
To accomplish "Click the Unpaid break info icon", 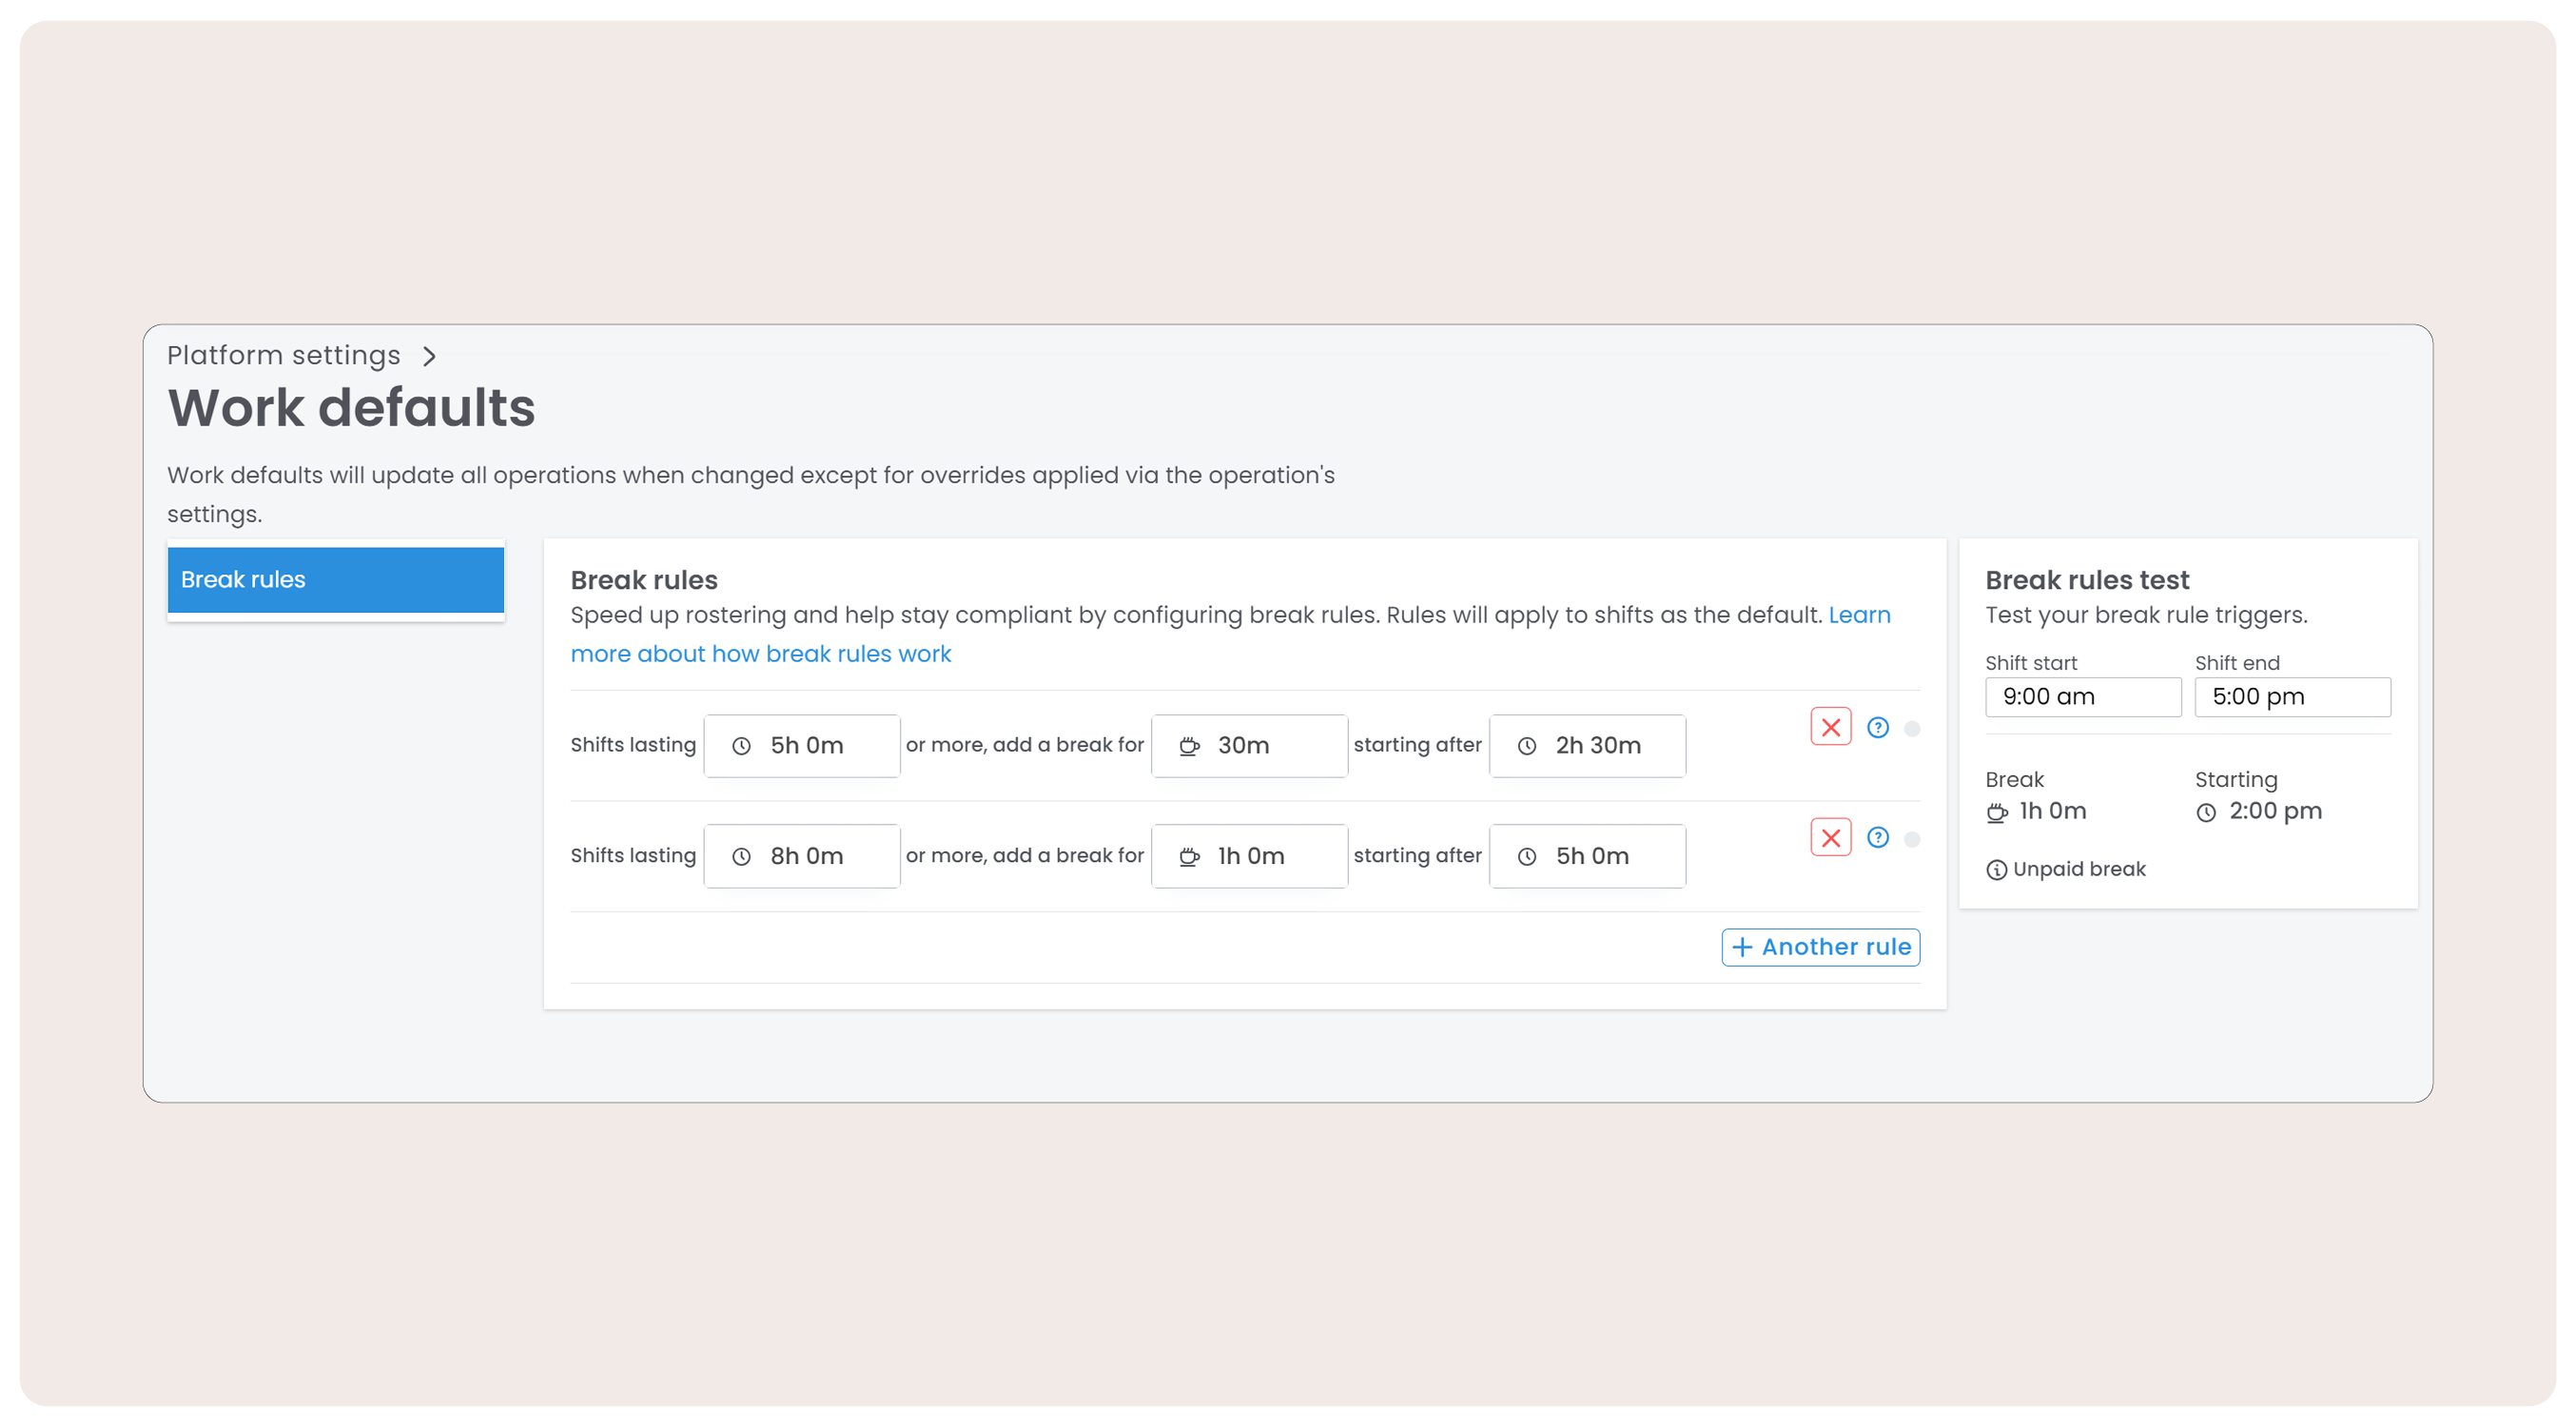I will pos(1995,870).
